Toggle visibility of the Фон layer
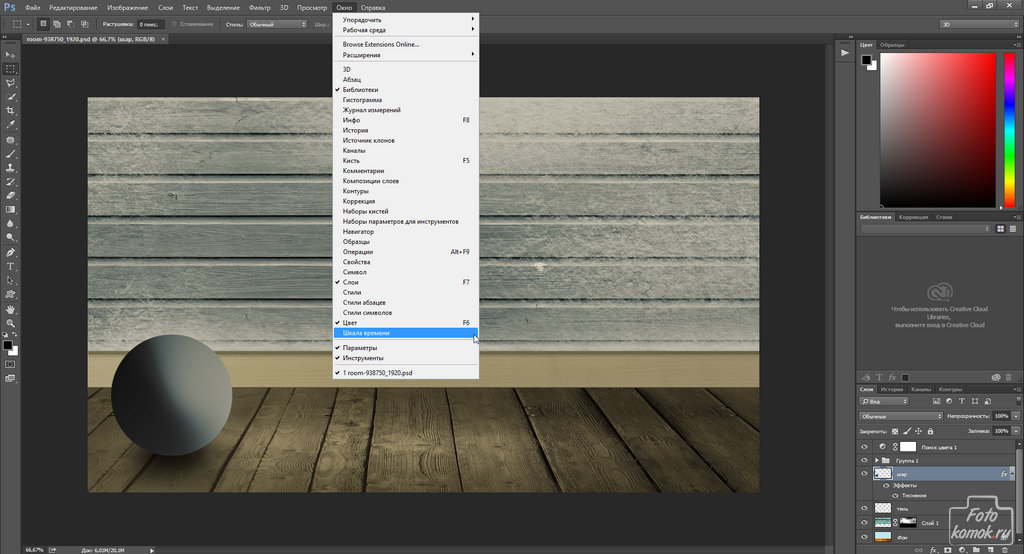Screen dimensions: 1024x554 (865, 536)
